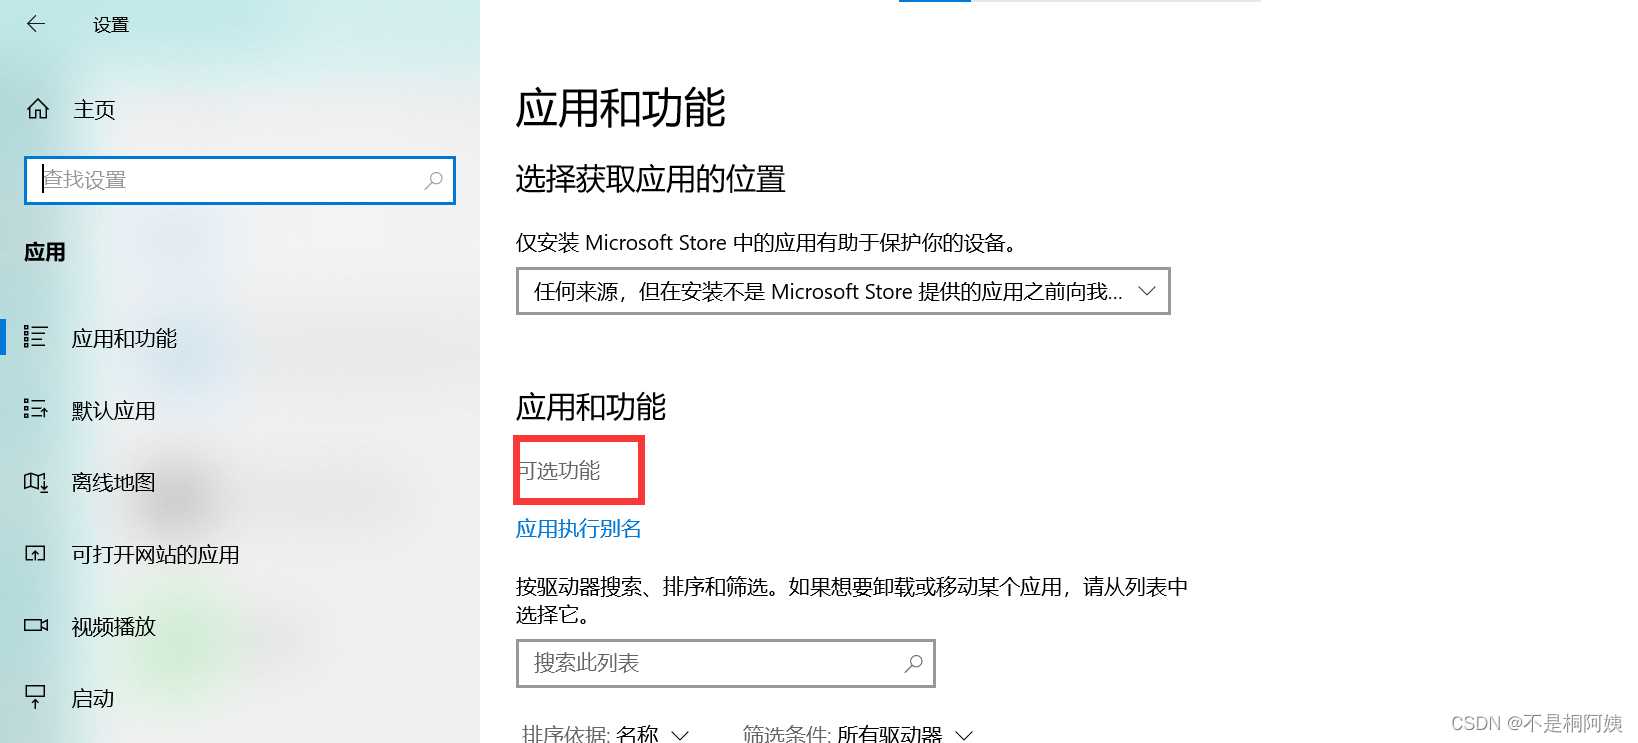Select the Apps & features list icon
Image resolution: width=1638 pixels, height=743 pixels.
[36, 337]
